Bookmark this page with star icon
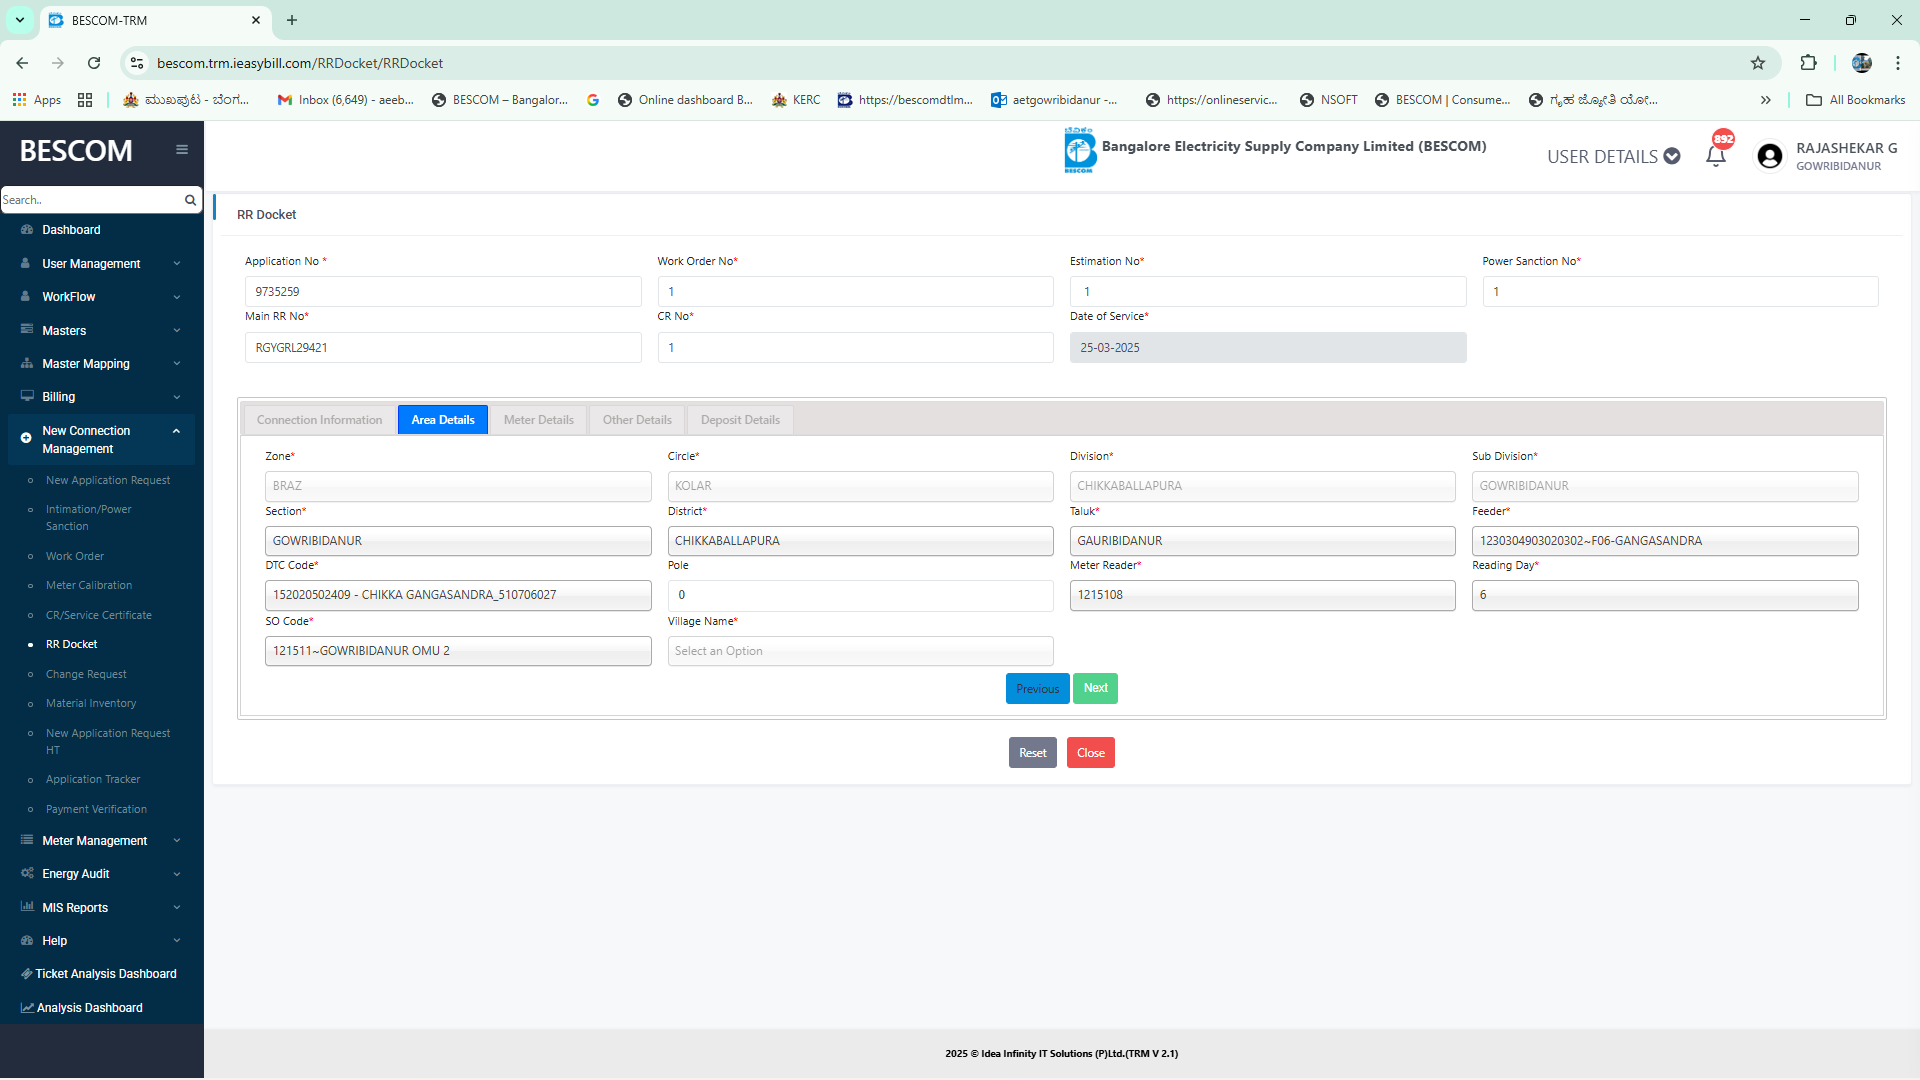This screenshot has height=1080, width=1920. tap(1758, 63)
